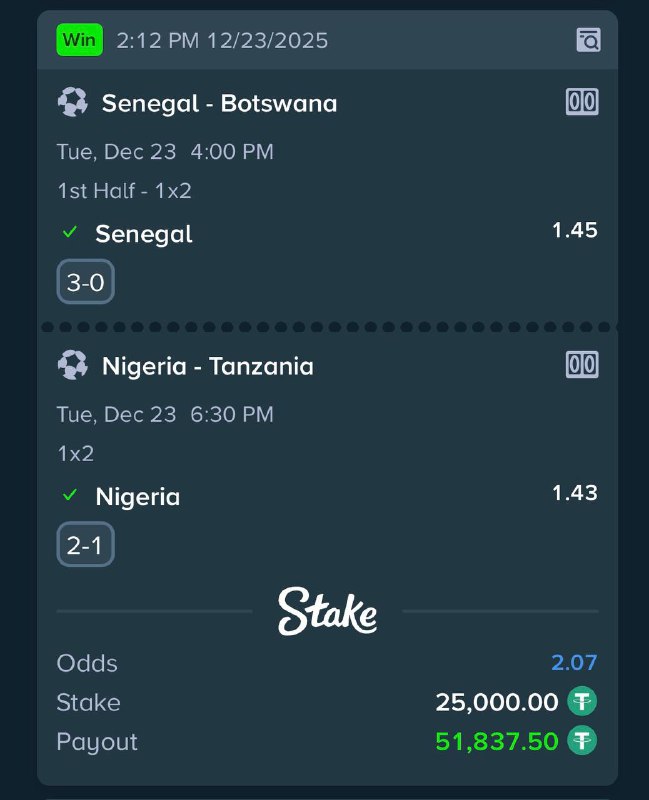The height and width of the screenshot is (800, 649).
Task: Click the green checkmark beside Senegal
Action: (x=70, y=233)
